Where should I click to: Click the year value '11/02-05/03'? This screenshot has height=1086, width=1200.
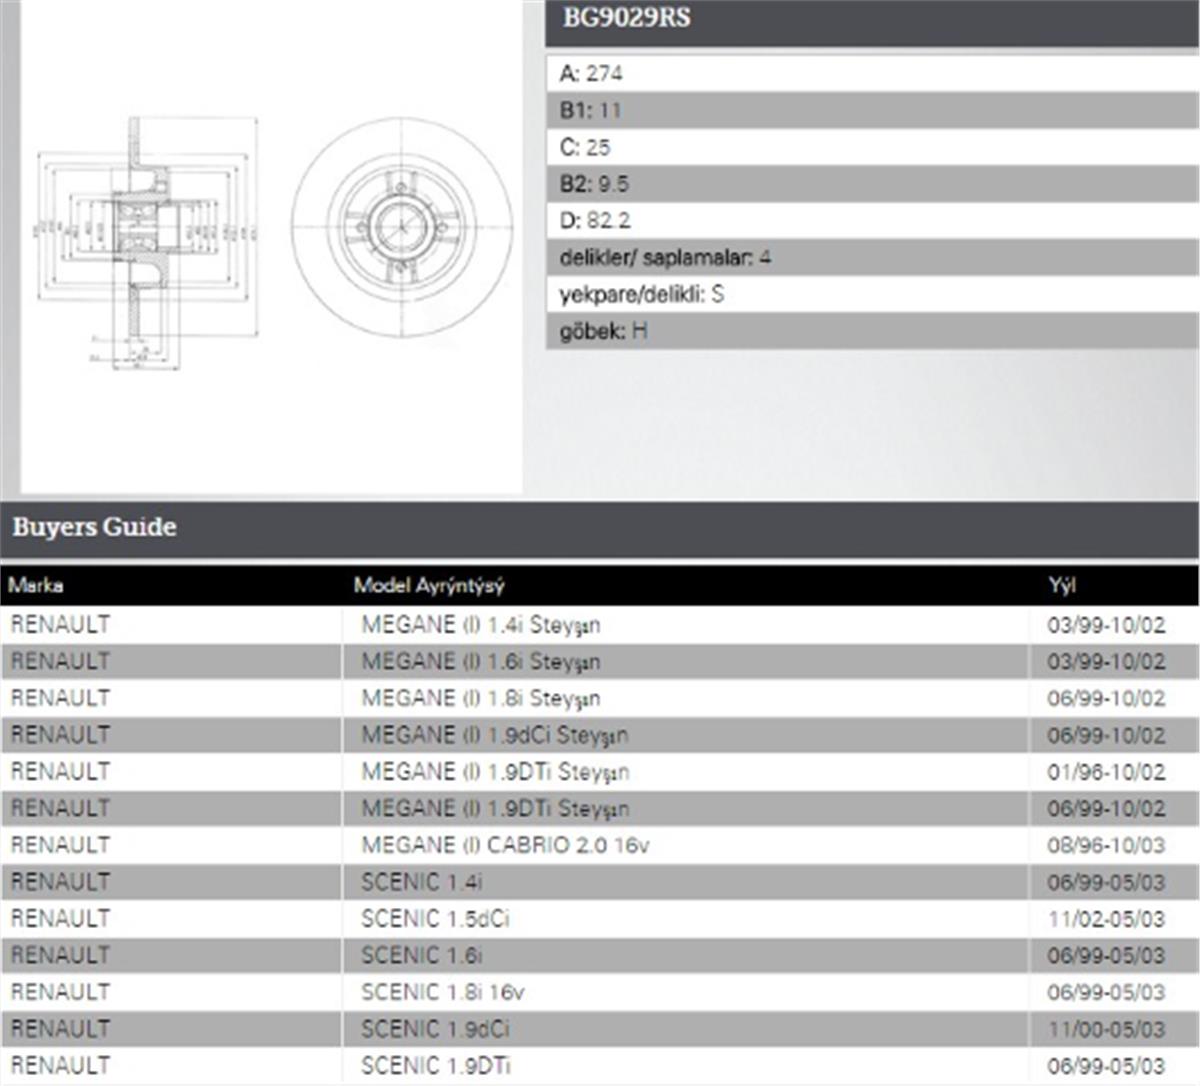pos(1106,919)
